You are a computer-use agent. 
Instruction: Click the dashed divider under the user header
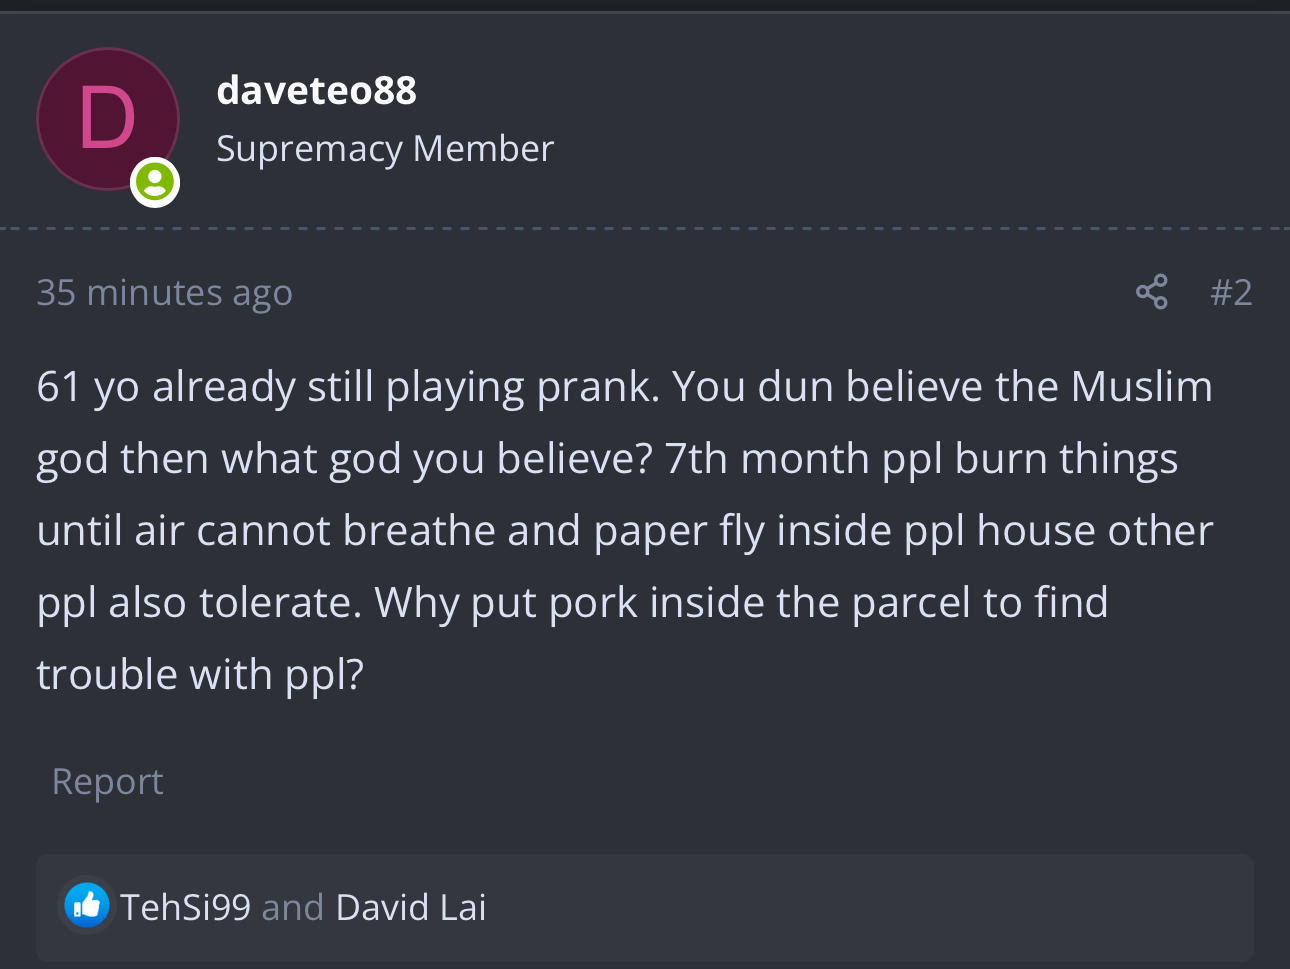645,228
